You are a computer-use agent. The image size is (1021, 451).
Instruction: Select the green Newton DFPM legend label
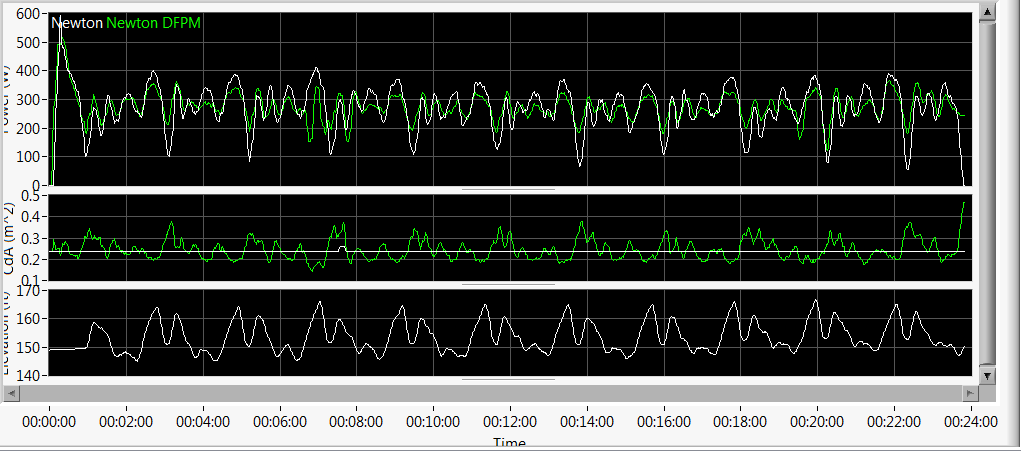tap(154, 22)
